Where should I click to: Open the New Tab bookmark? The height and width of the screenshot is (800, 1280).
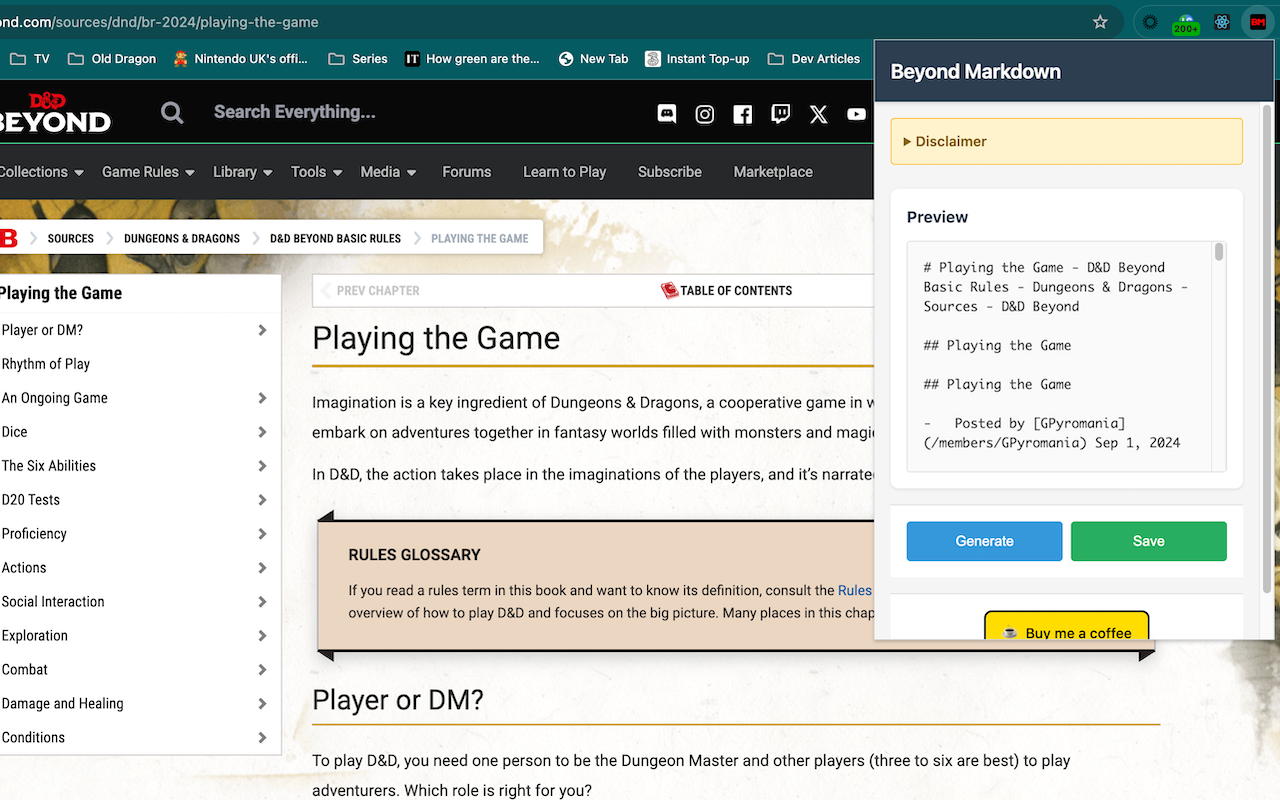click(x=594, y=59)
